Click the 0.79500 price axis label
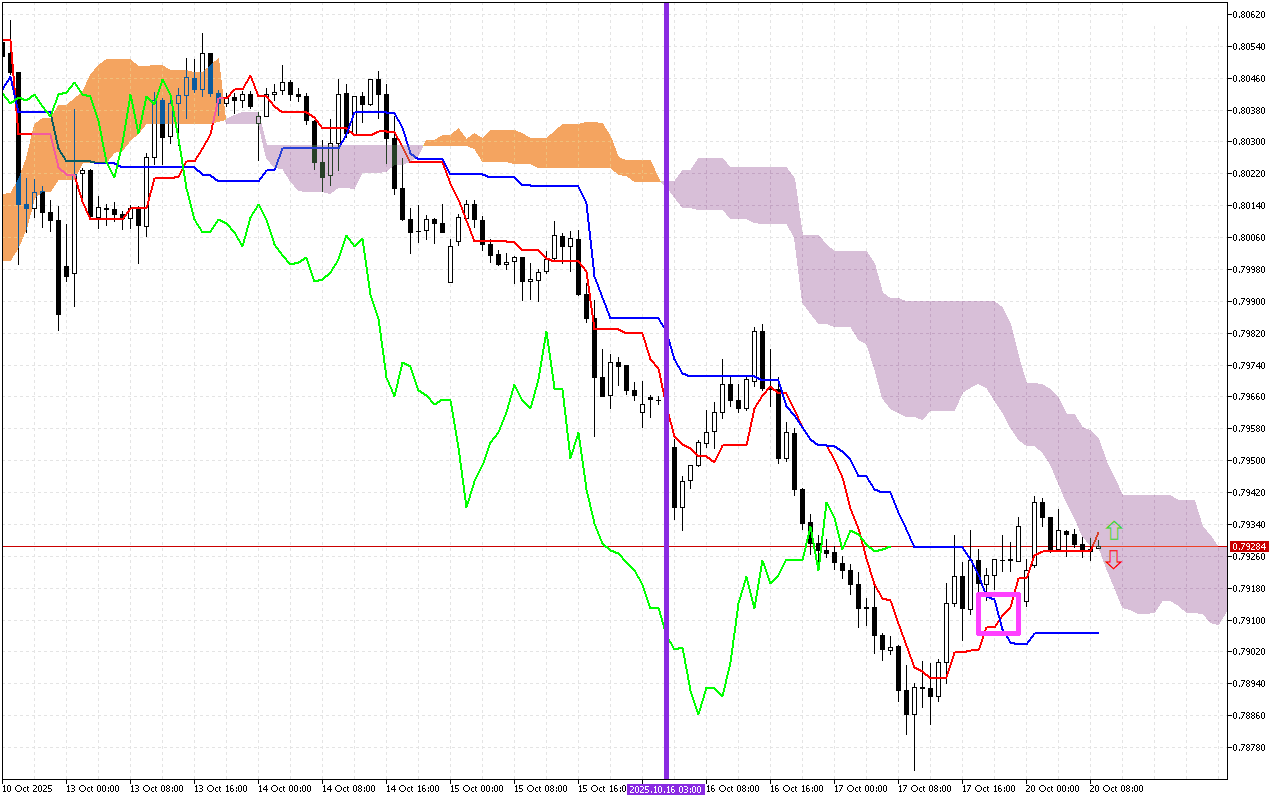This screenshot has width=1280, height=800. 1248,460
